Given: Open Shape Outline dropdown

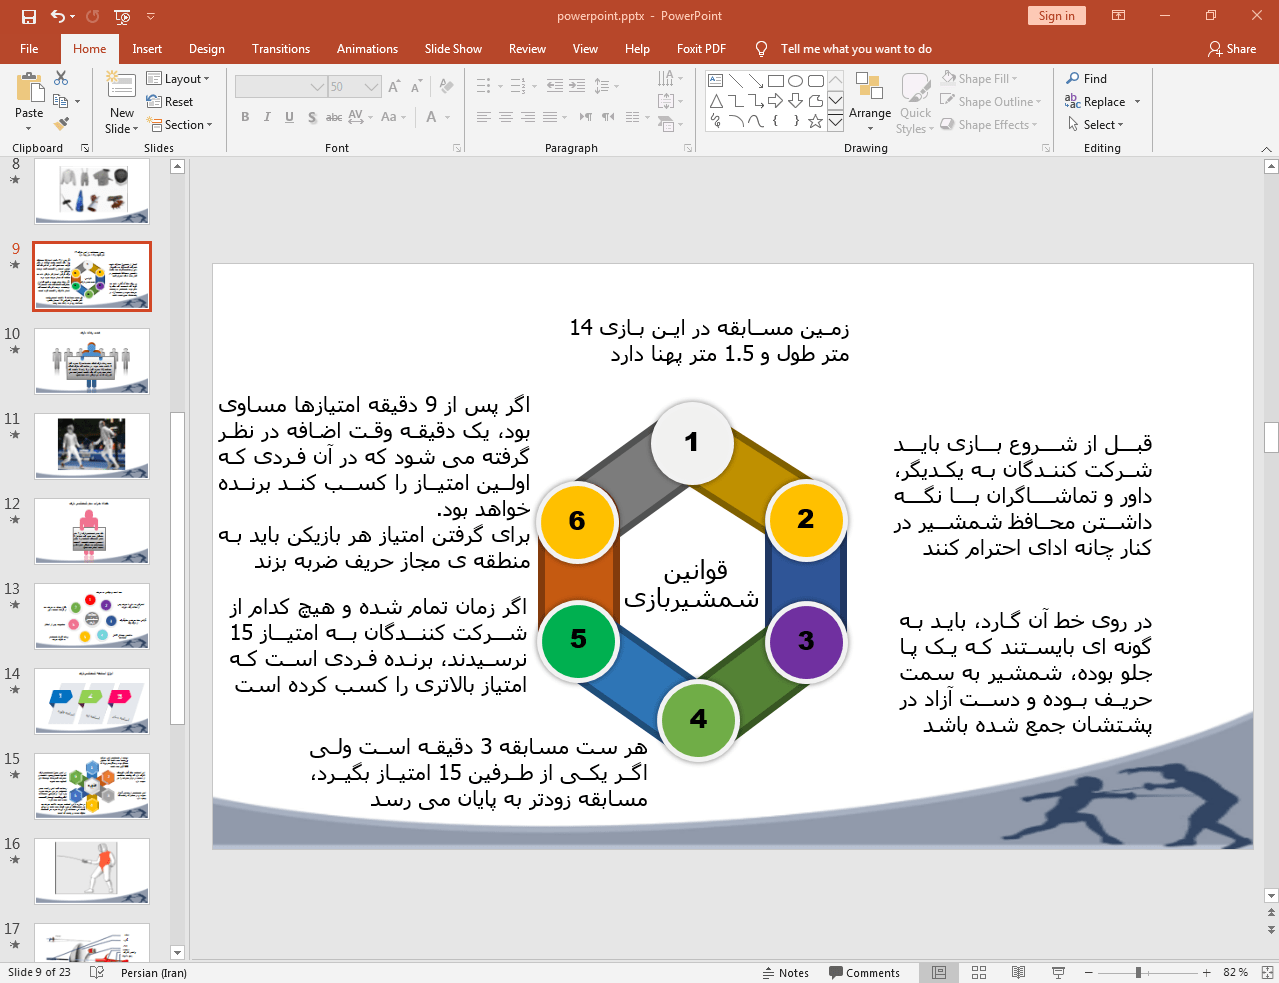Looking at the screenshot, I should pos(991,101).
